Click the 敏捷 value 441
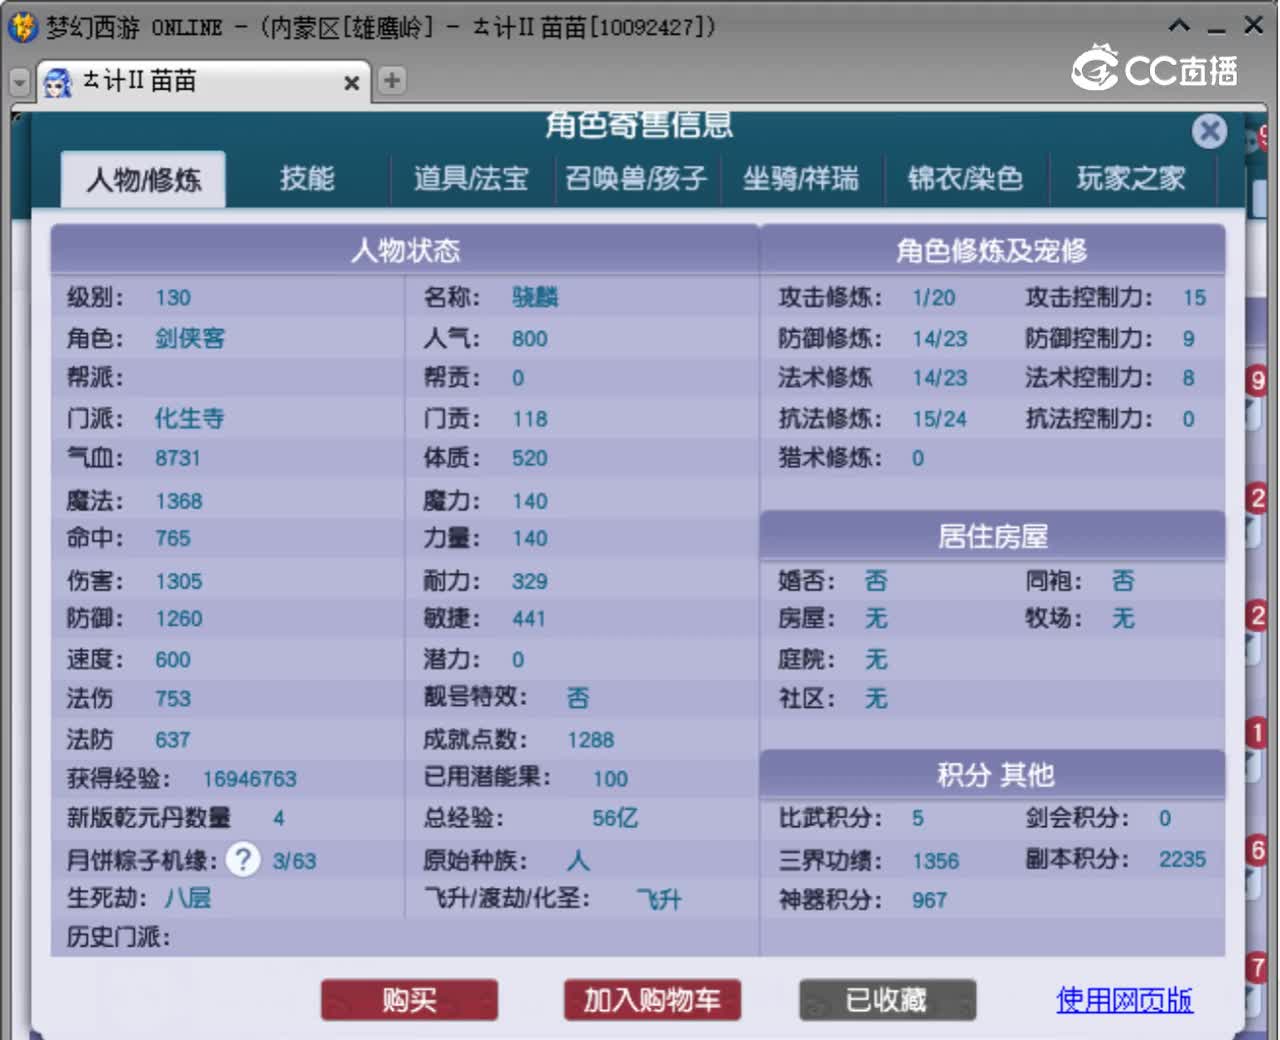The height and width of the screenshot is (1040, 1280). tap(529, 619)
